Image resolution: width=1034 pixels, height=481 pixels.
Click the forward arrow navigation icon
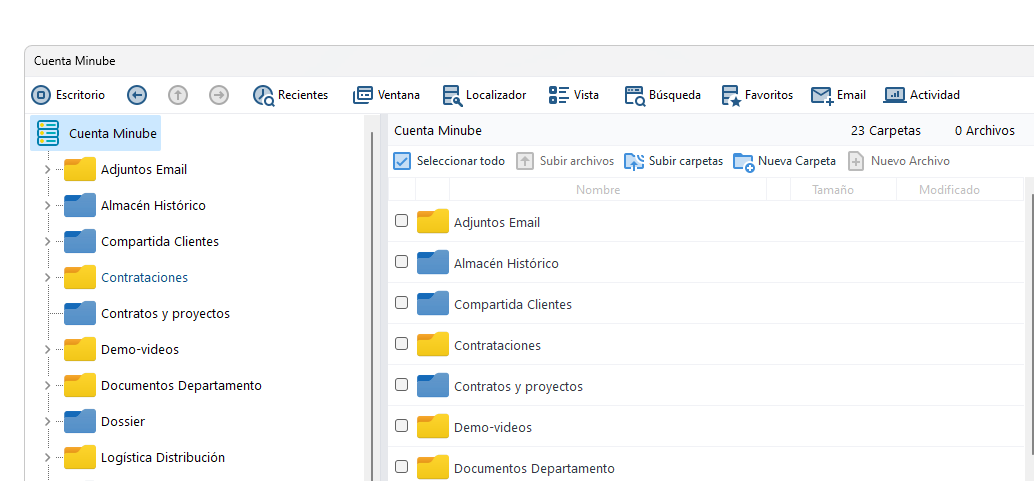click(x=219, y=95)
